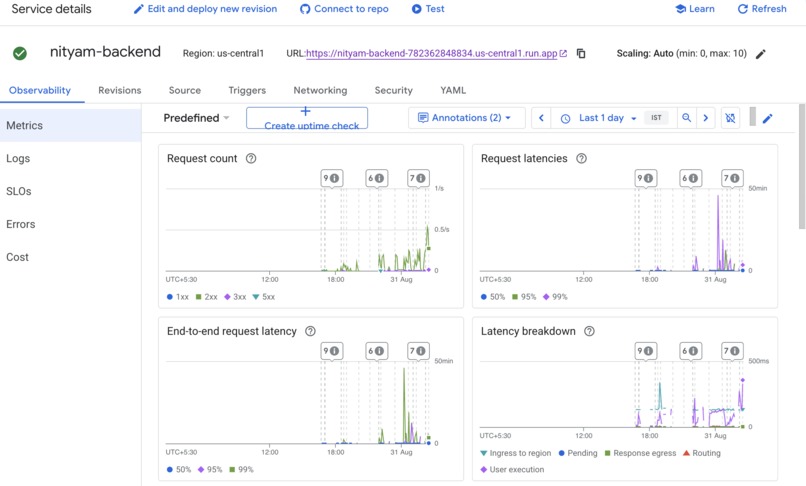
Task: Open SLOs in the sidebar
Action: (x=70, y=191)
